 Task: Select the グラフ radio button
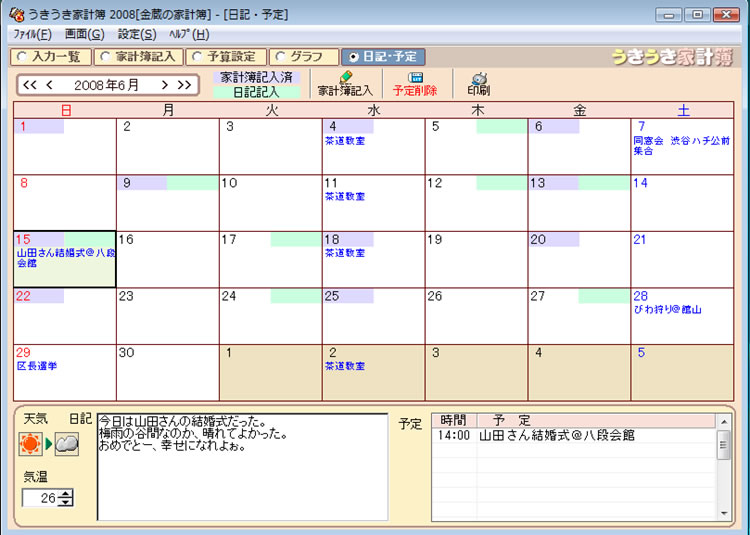[280, 56]
